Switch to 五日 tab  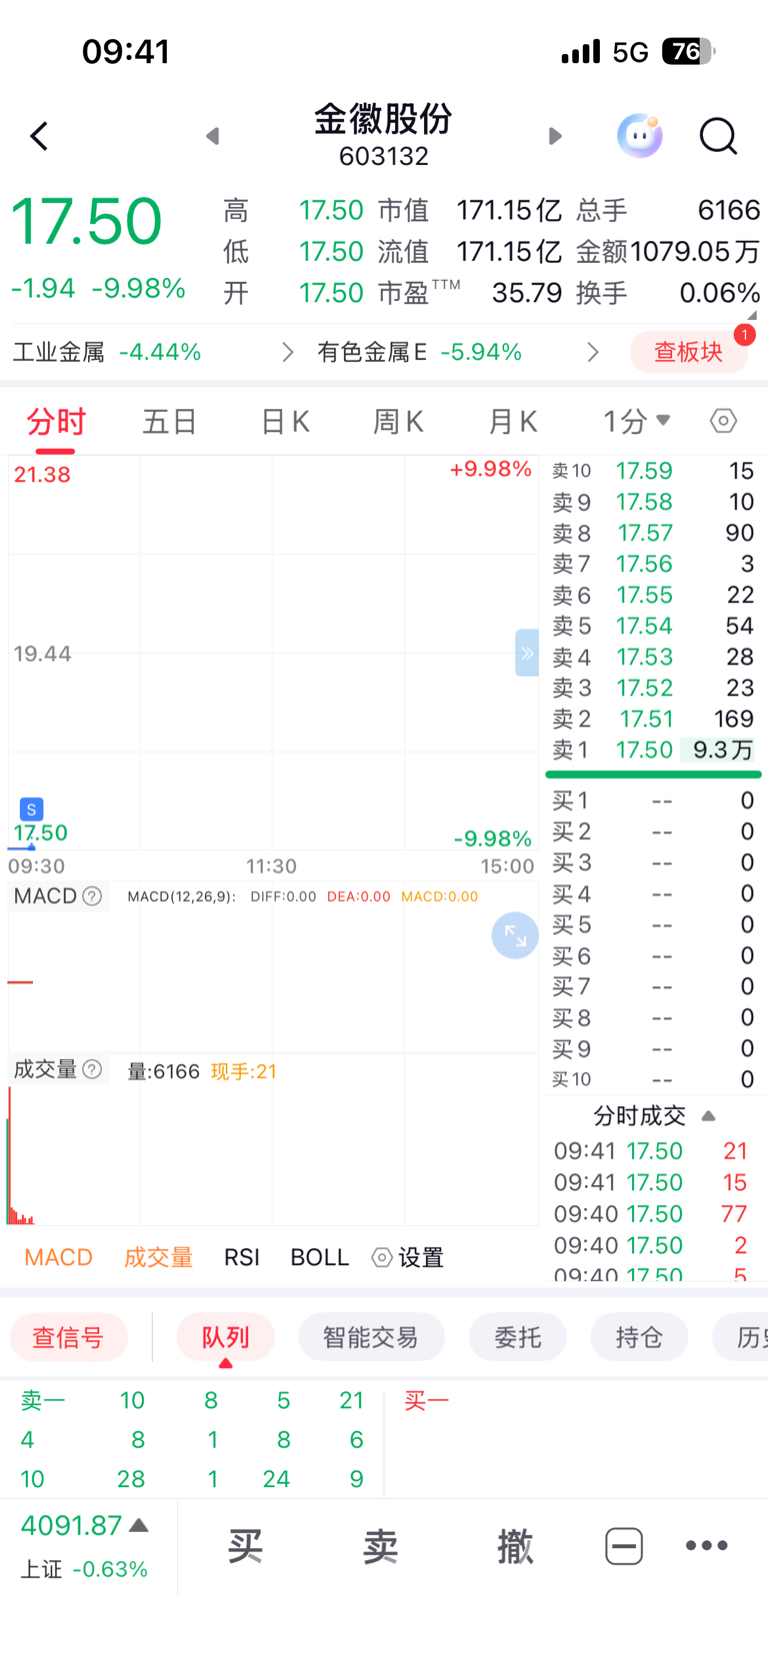click(169, 422)
